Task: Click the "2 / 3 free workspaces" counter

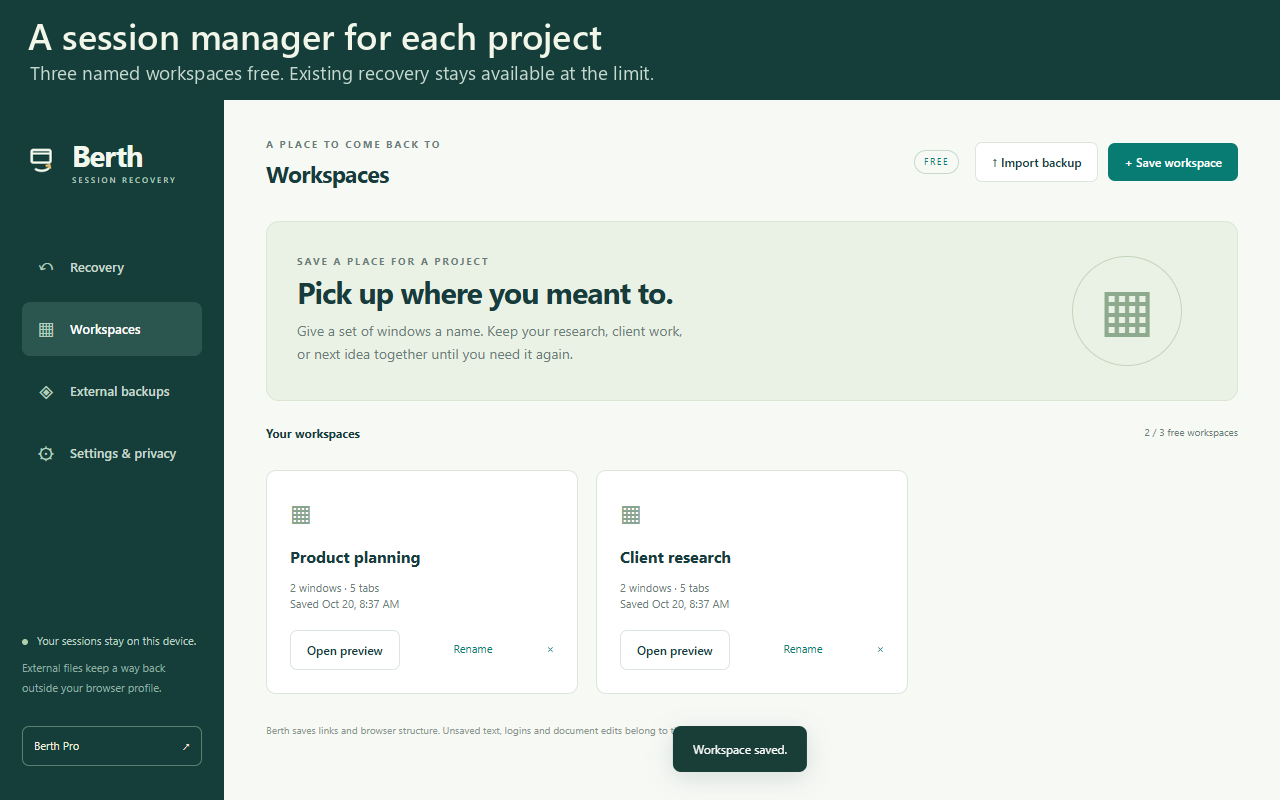Action: tap(1191, 433)
